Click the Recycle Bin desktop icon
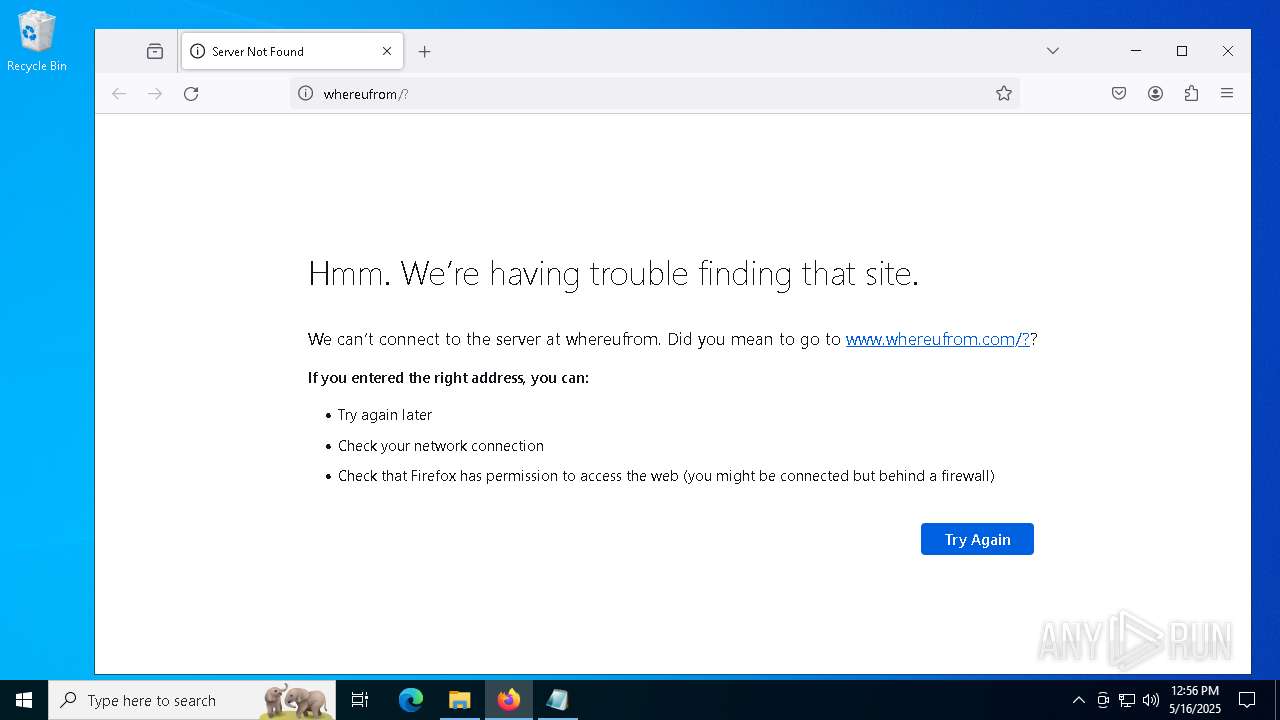Viewport: 1280px width, 720px height. coord(37,41)
